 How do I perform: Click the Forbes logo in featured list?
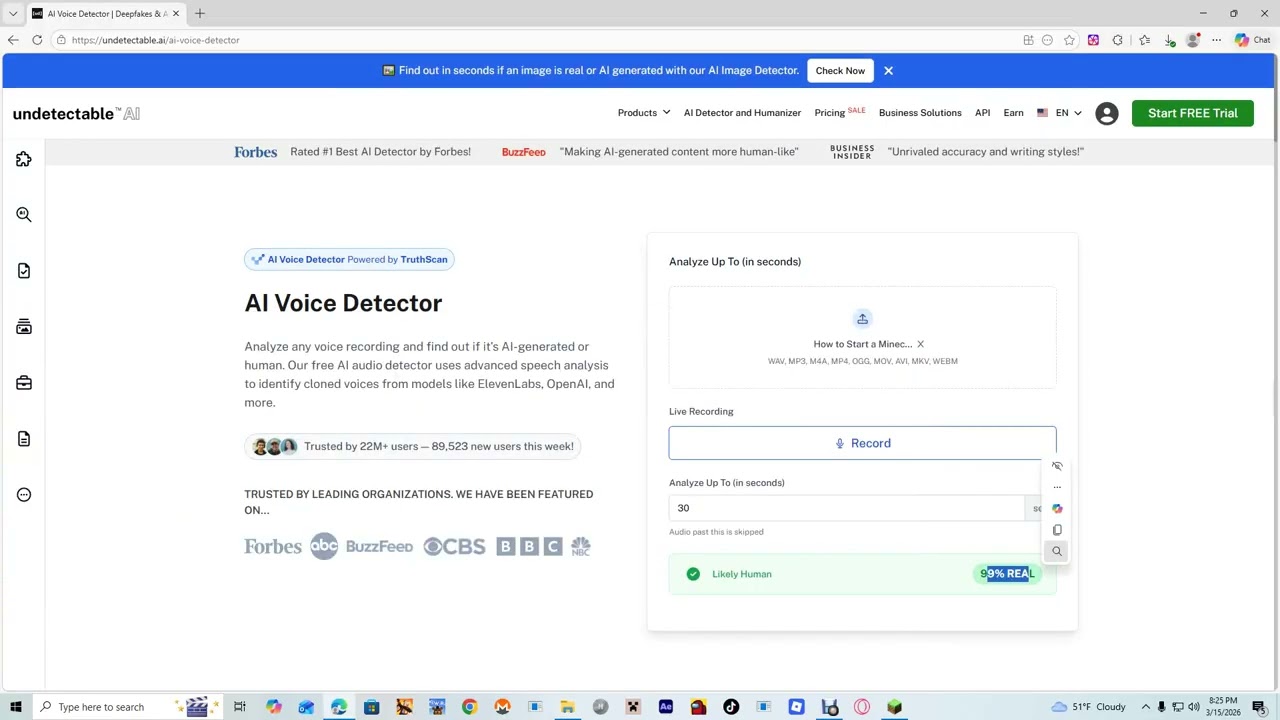coord(273,546)
